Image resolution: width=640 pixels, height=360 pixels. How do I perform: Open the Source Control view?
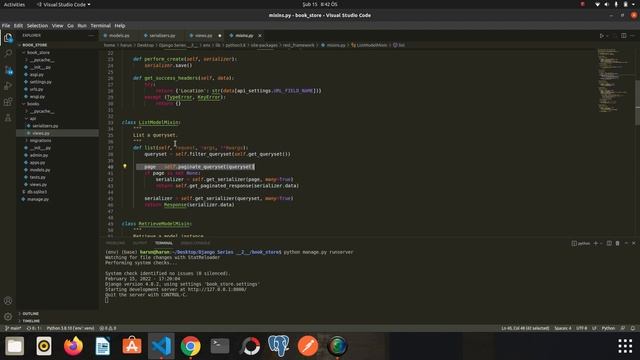[8, 70]
